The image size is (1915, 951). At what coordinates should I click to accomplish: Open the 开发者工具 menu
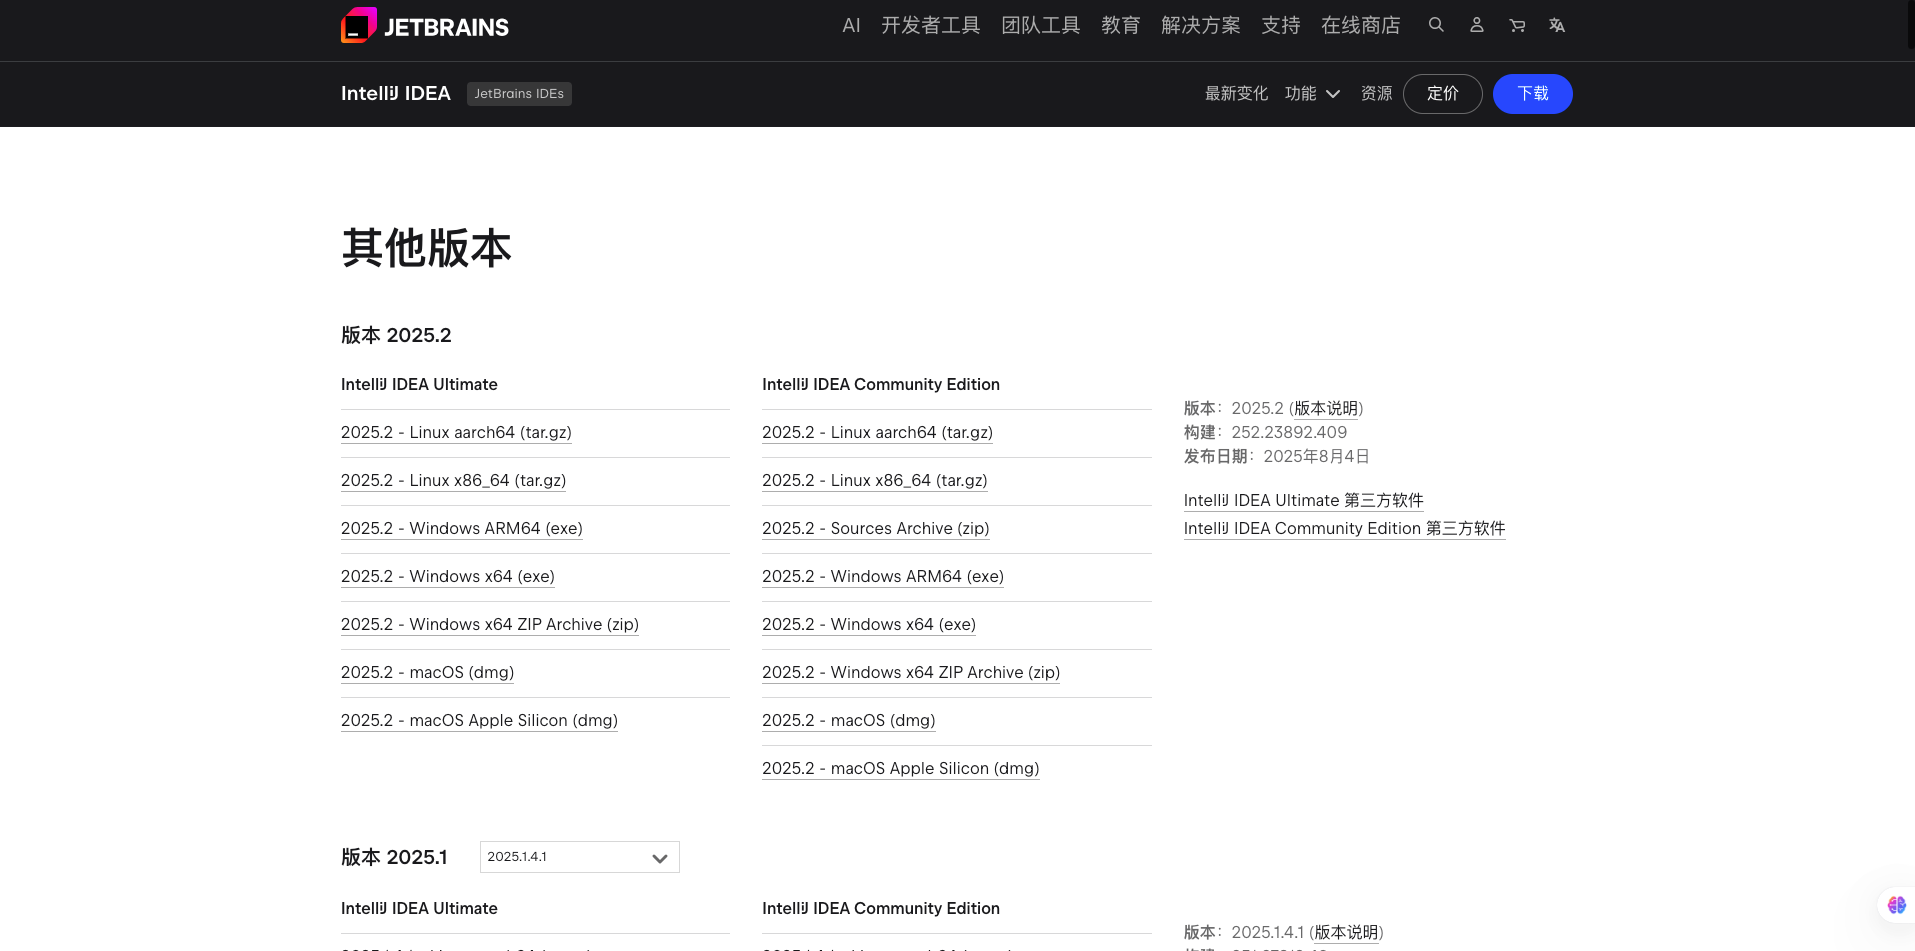coord(930,25)
